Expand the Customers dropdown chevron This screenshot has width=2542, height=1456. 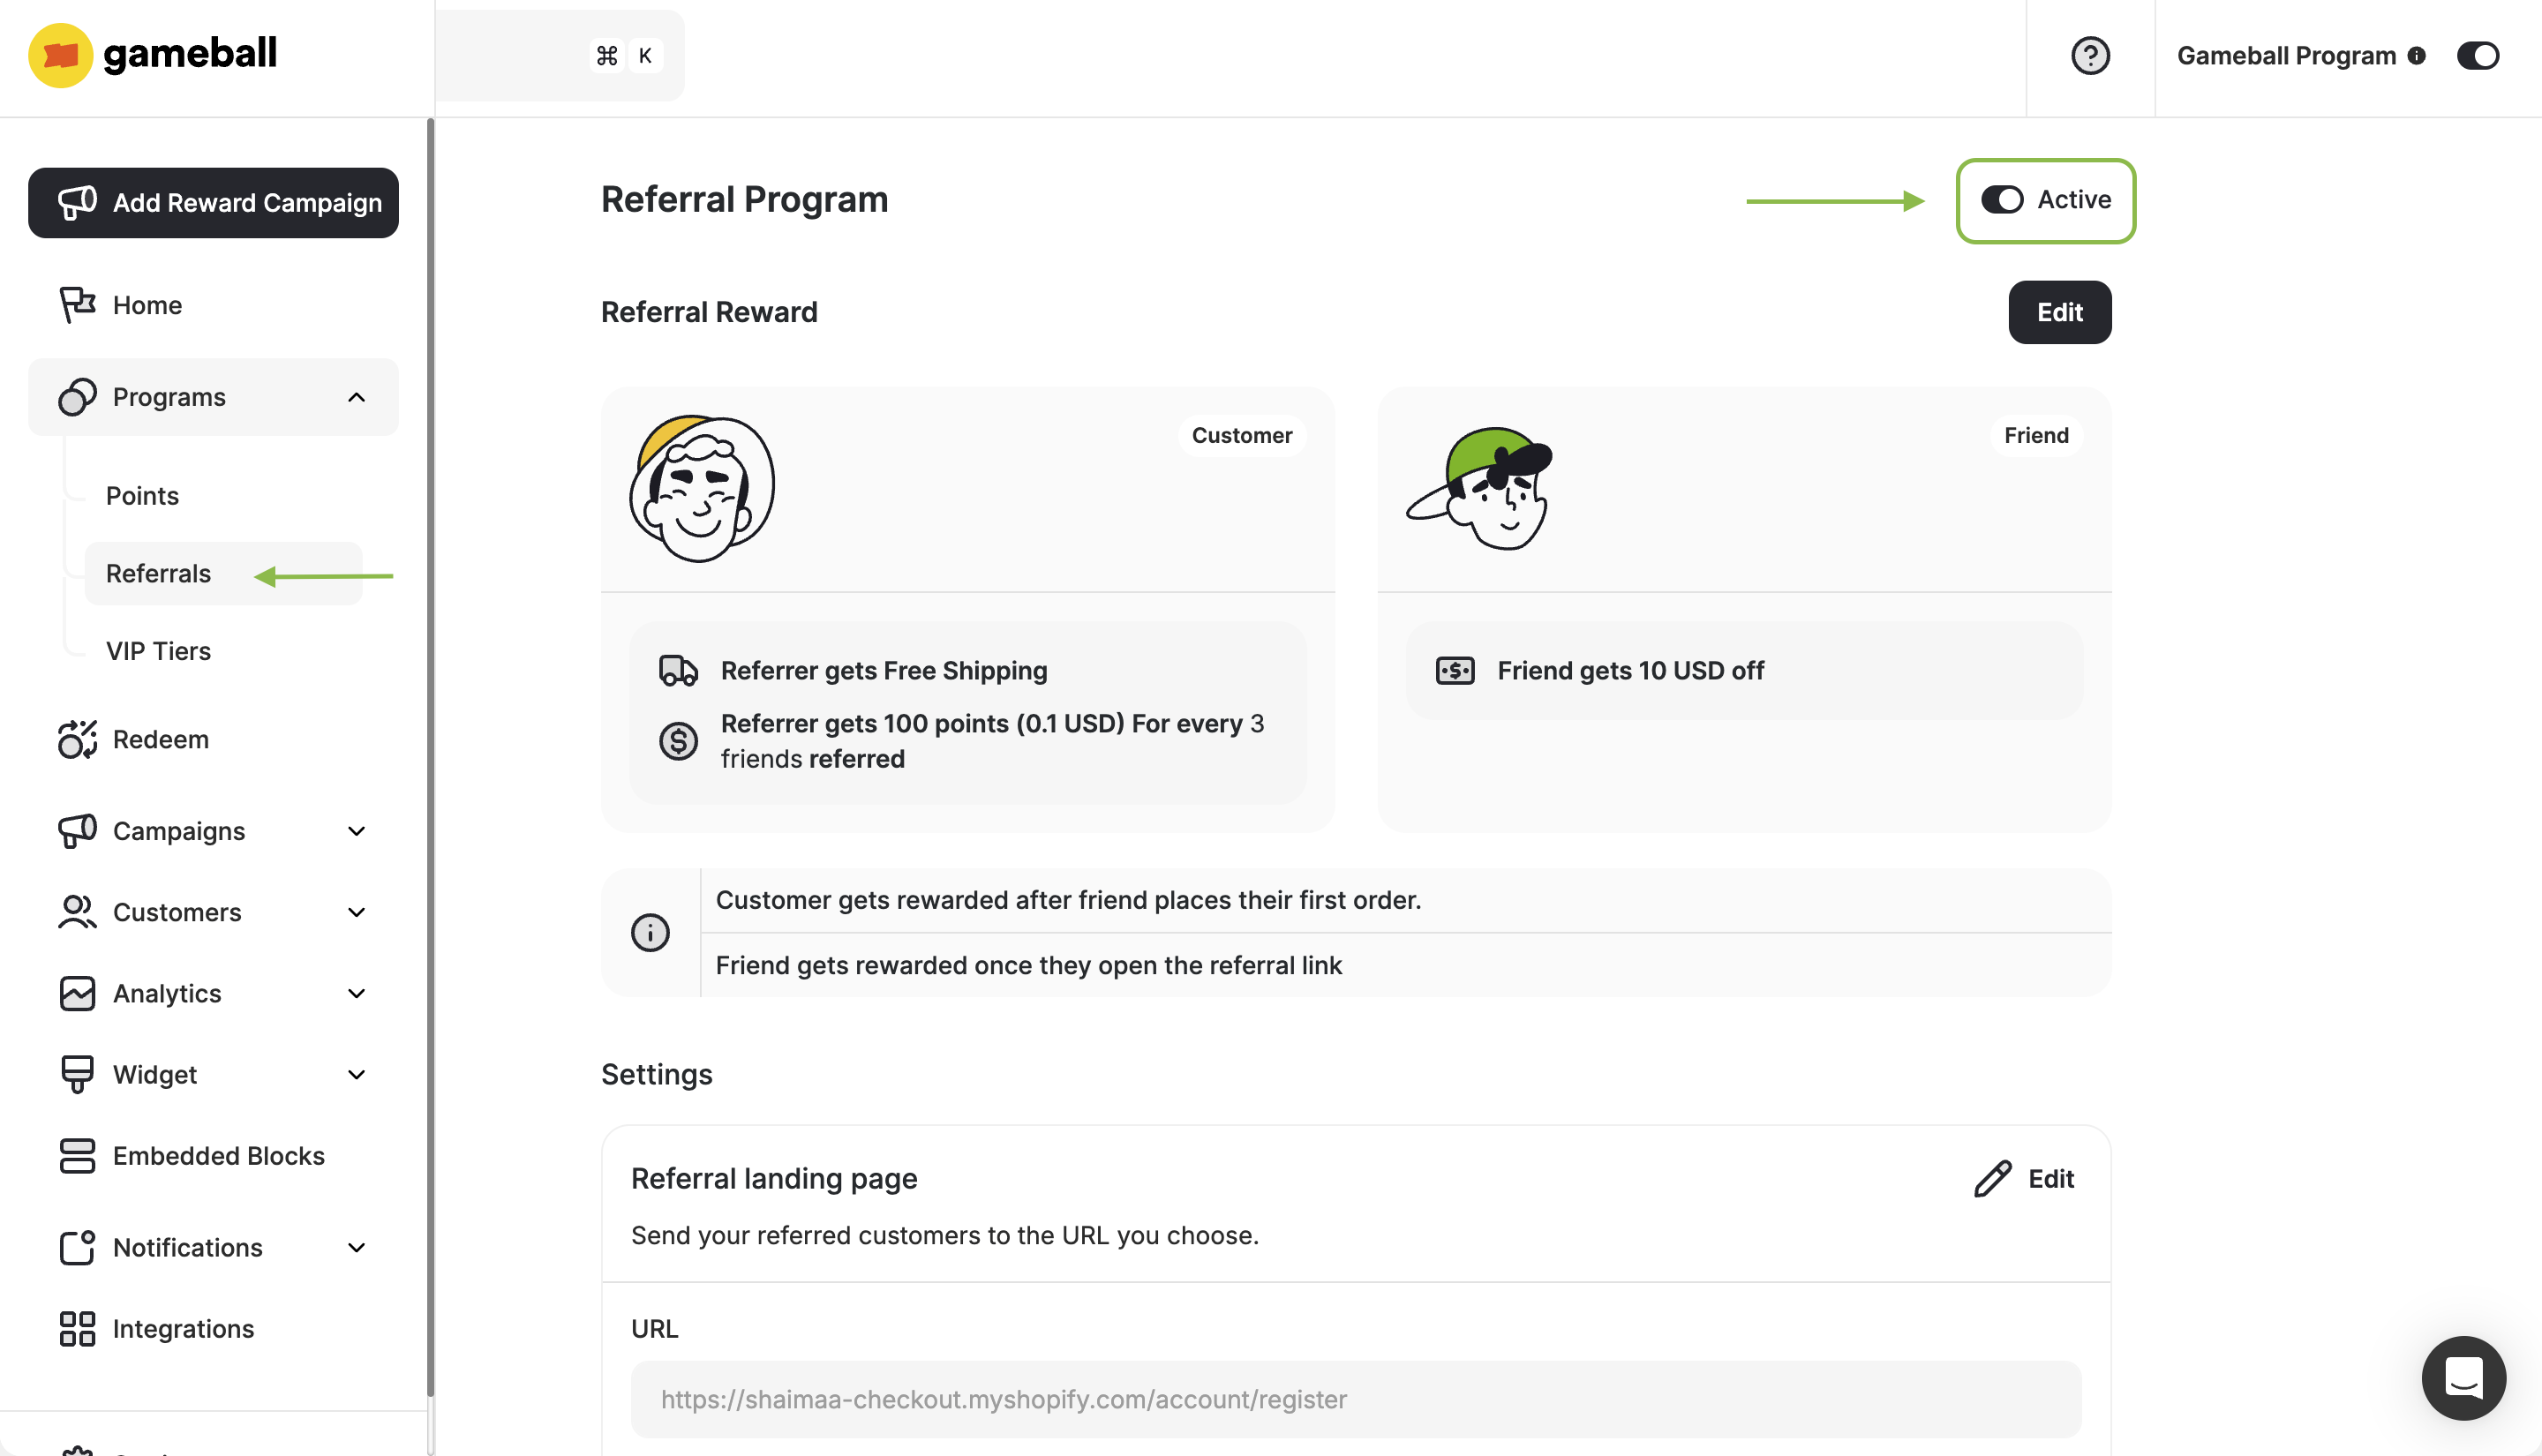coord(356,912)
